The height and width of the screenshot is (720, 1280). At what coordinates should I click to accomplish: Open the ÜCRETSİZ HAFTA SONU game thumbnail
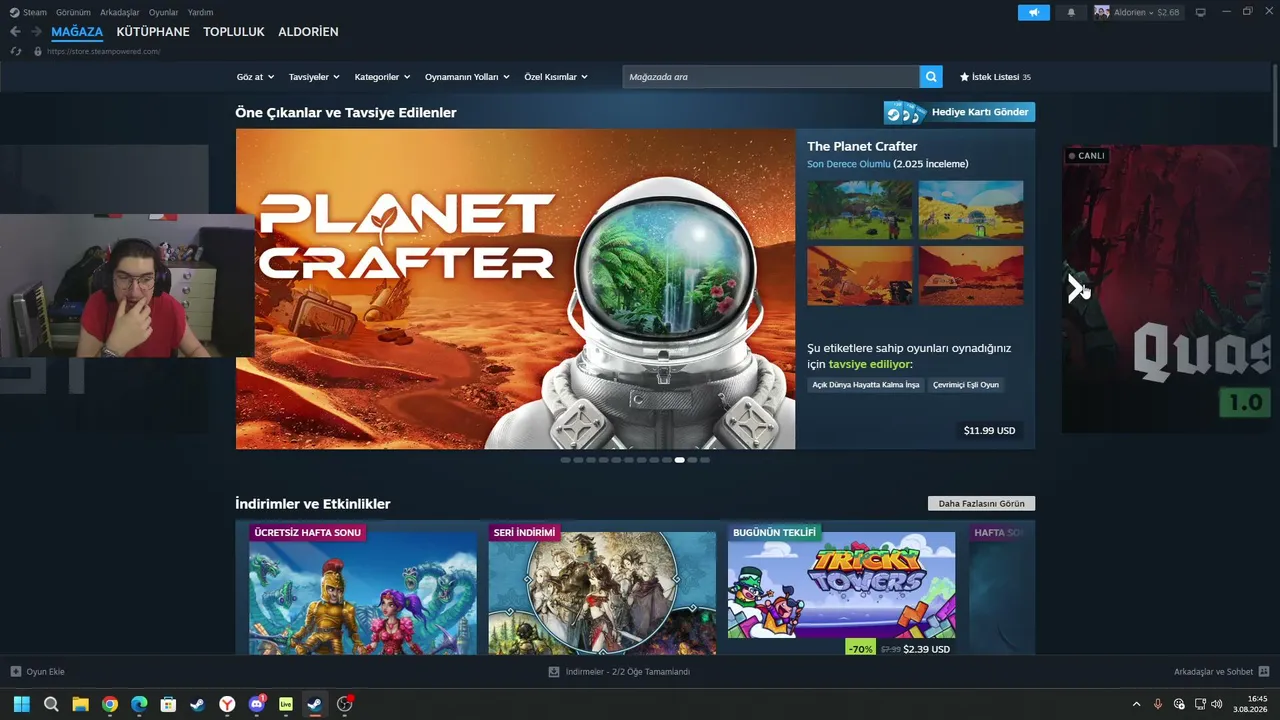click(363, 593)
